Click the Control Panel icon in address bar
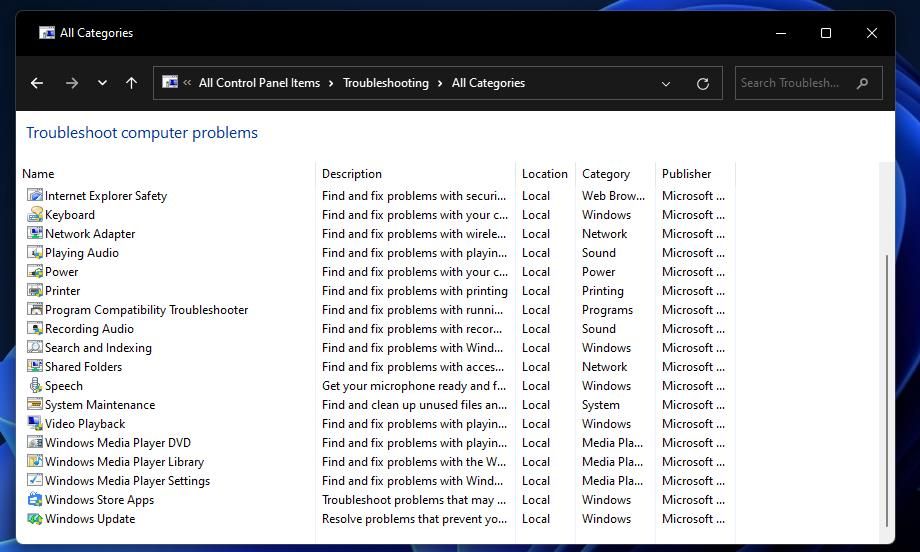 (170, 82)
